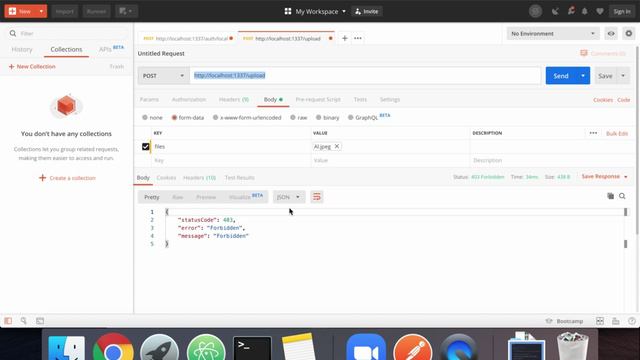Screen dimensions: 640x360
Task: Click the request URL field
Action: [x=365, y=76]
